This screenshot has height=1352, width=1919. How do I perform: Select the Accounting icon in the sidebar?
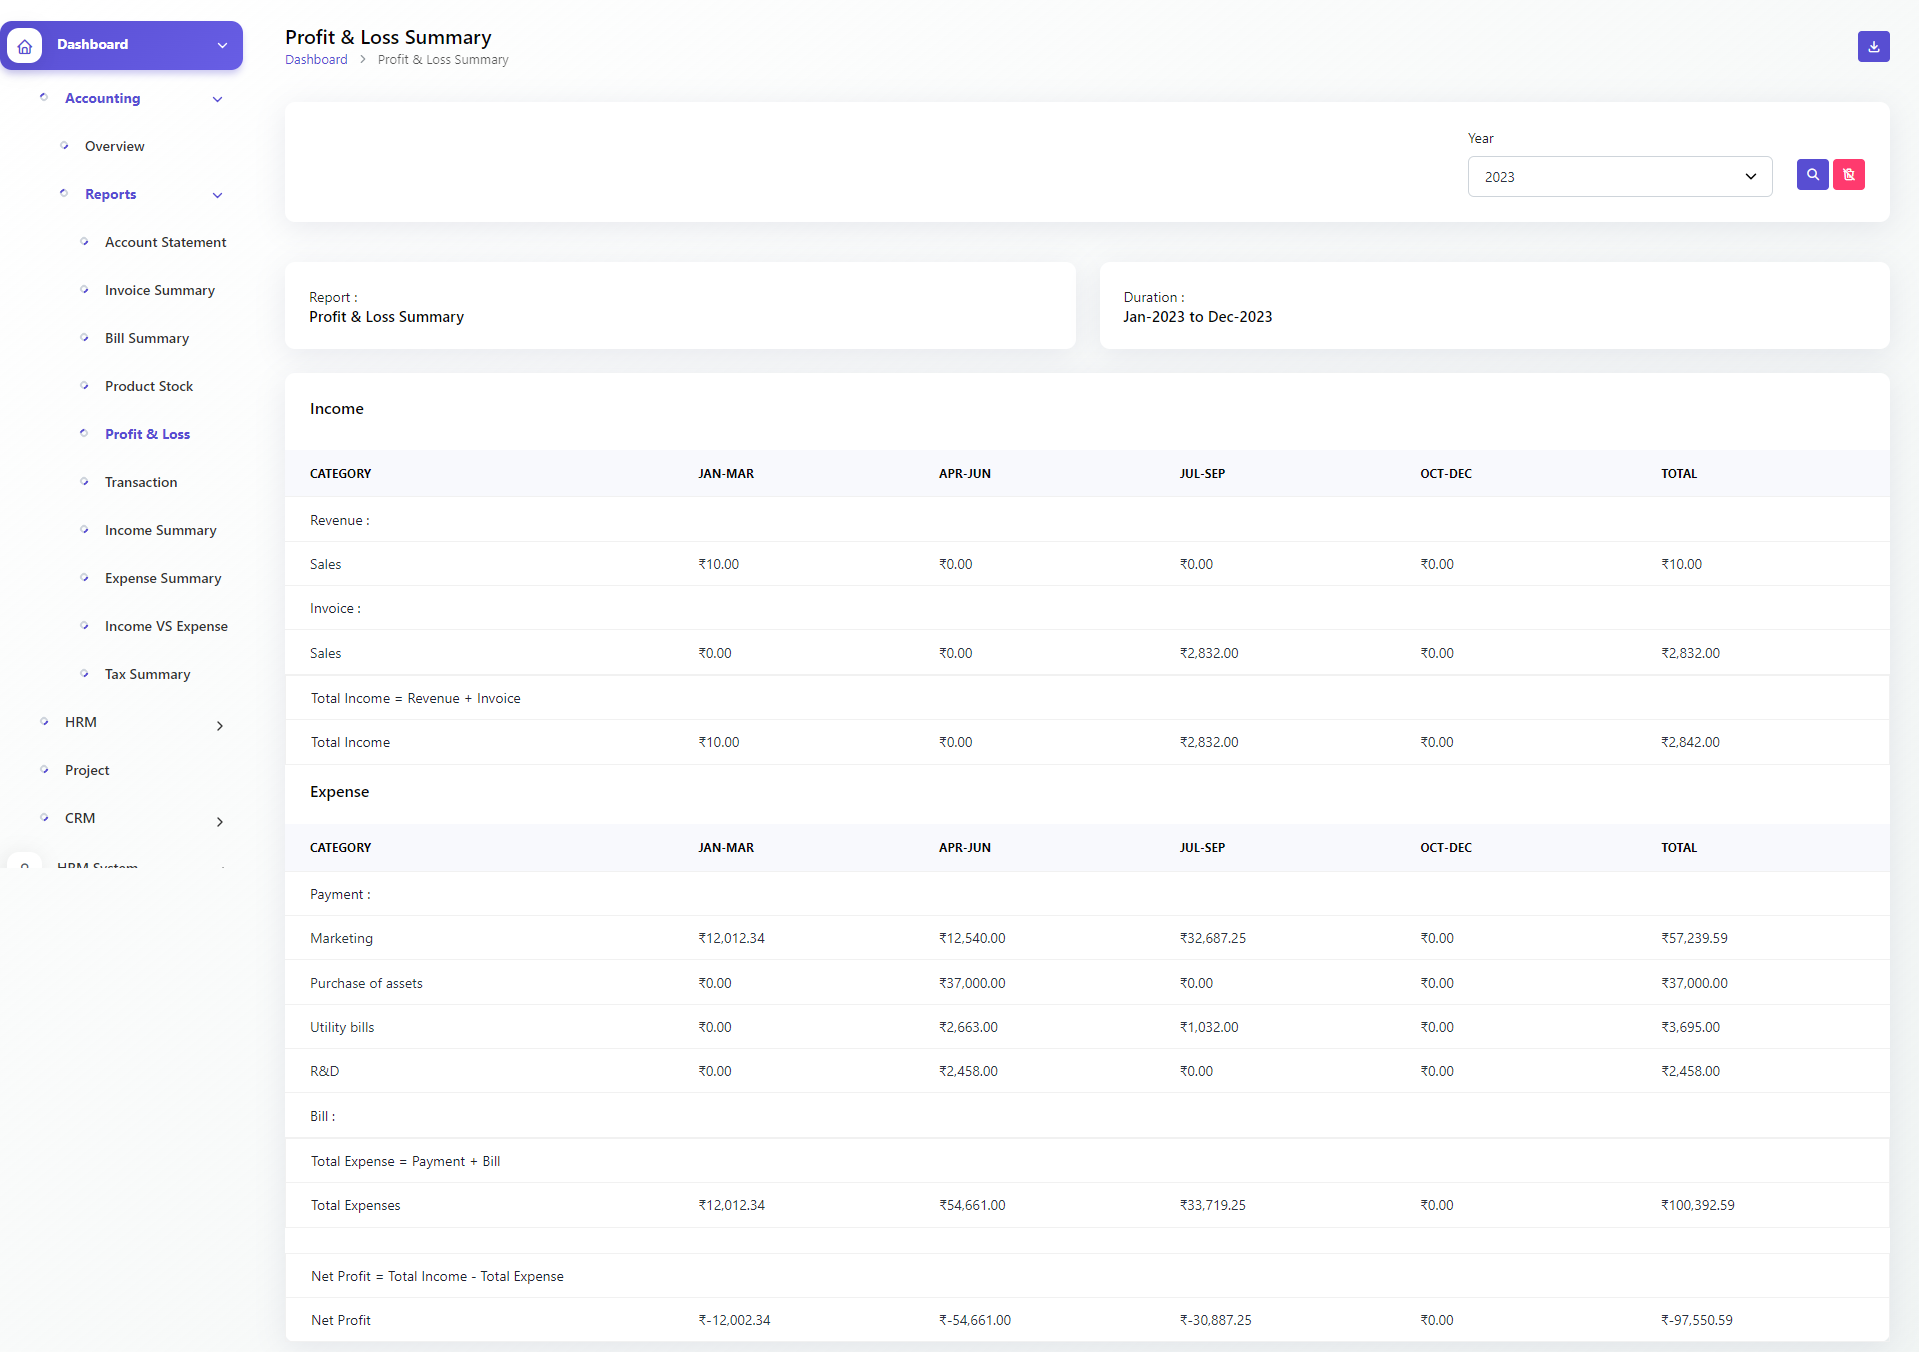pyautogui.click(x=44, y=97)
